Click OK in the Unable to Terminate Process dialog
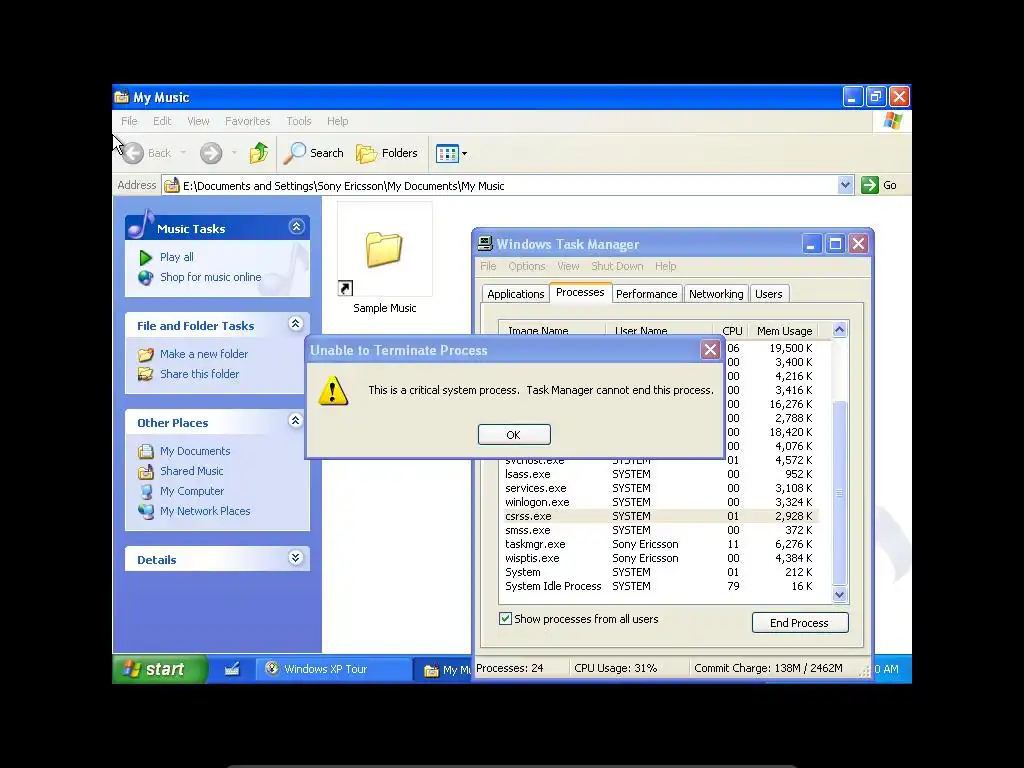1024x768 pixels. (x=514, y=434)
